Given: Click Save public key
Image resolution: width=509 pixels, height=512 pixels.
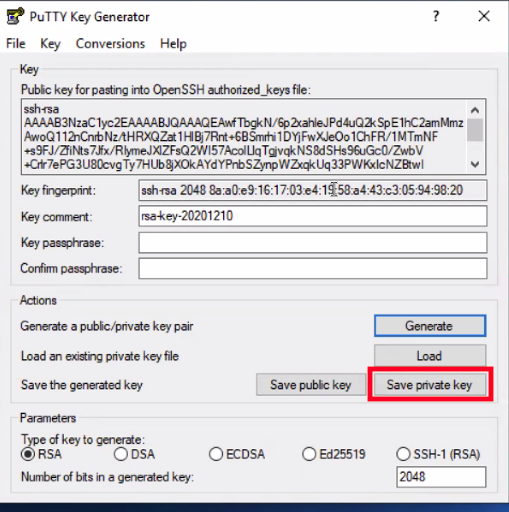Looking at the screenshot, I should [x=311, y=385].
